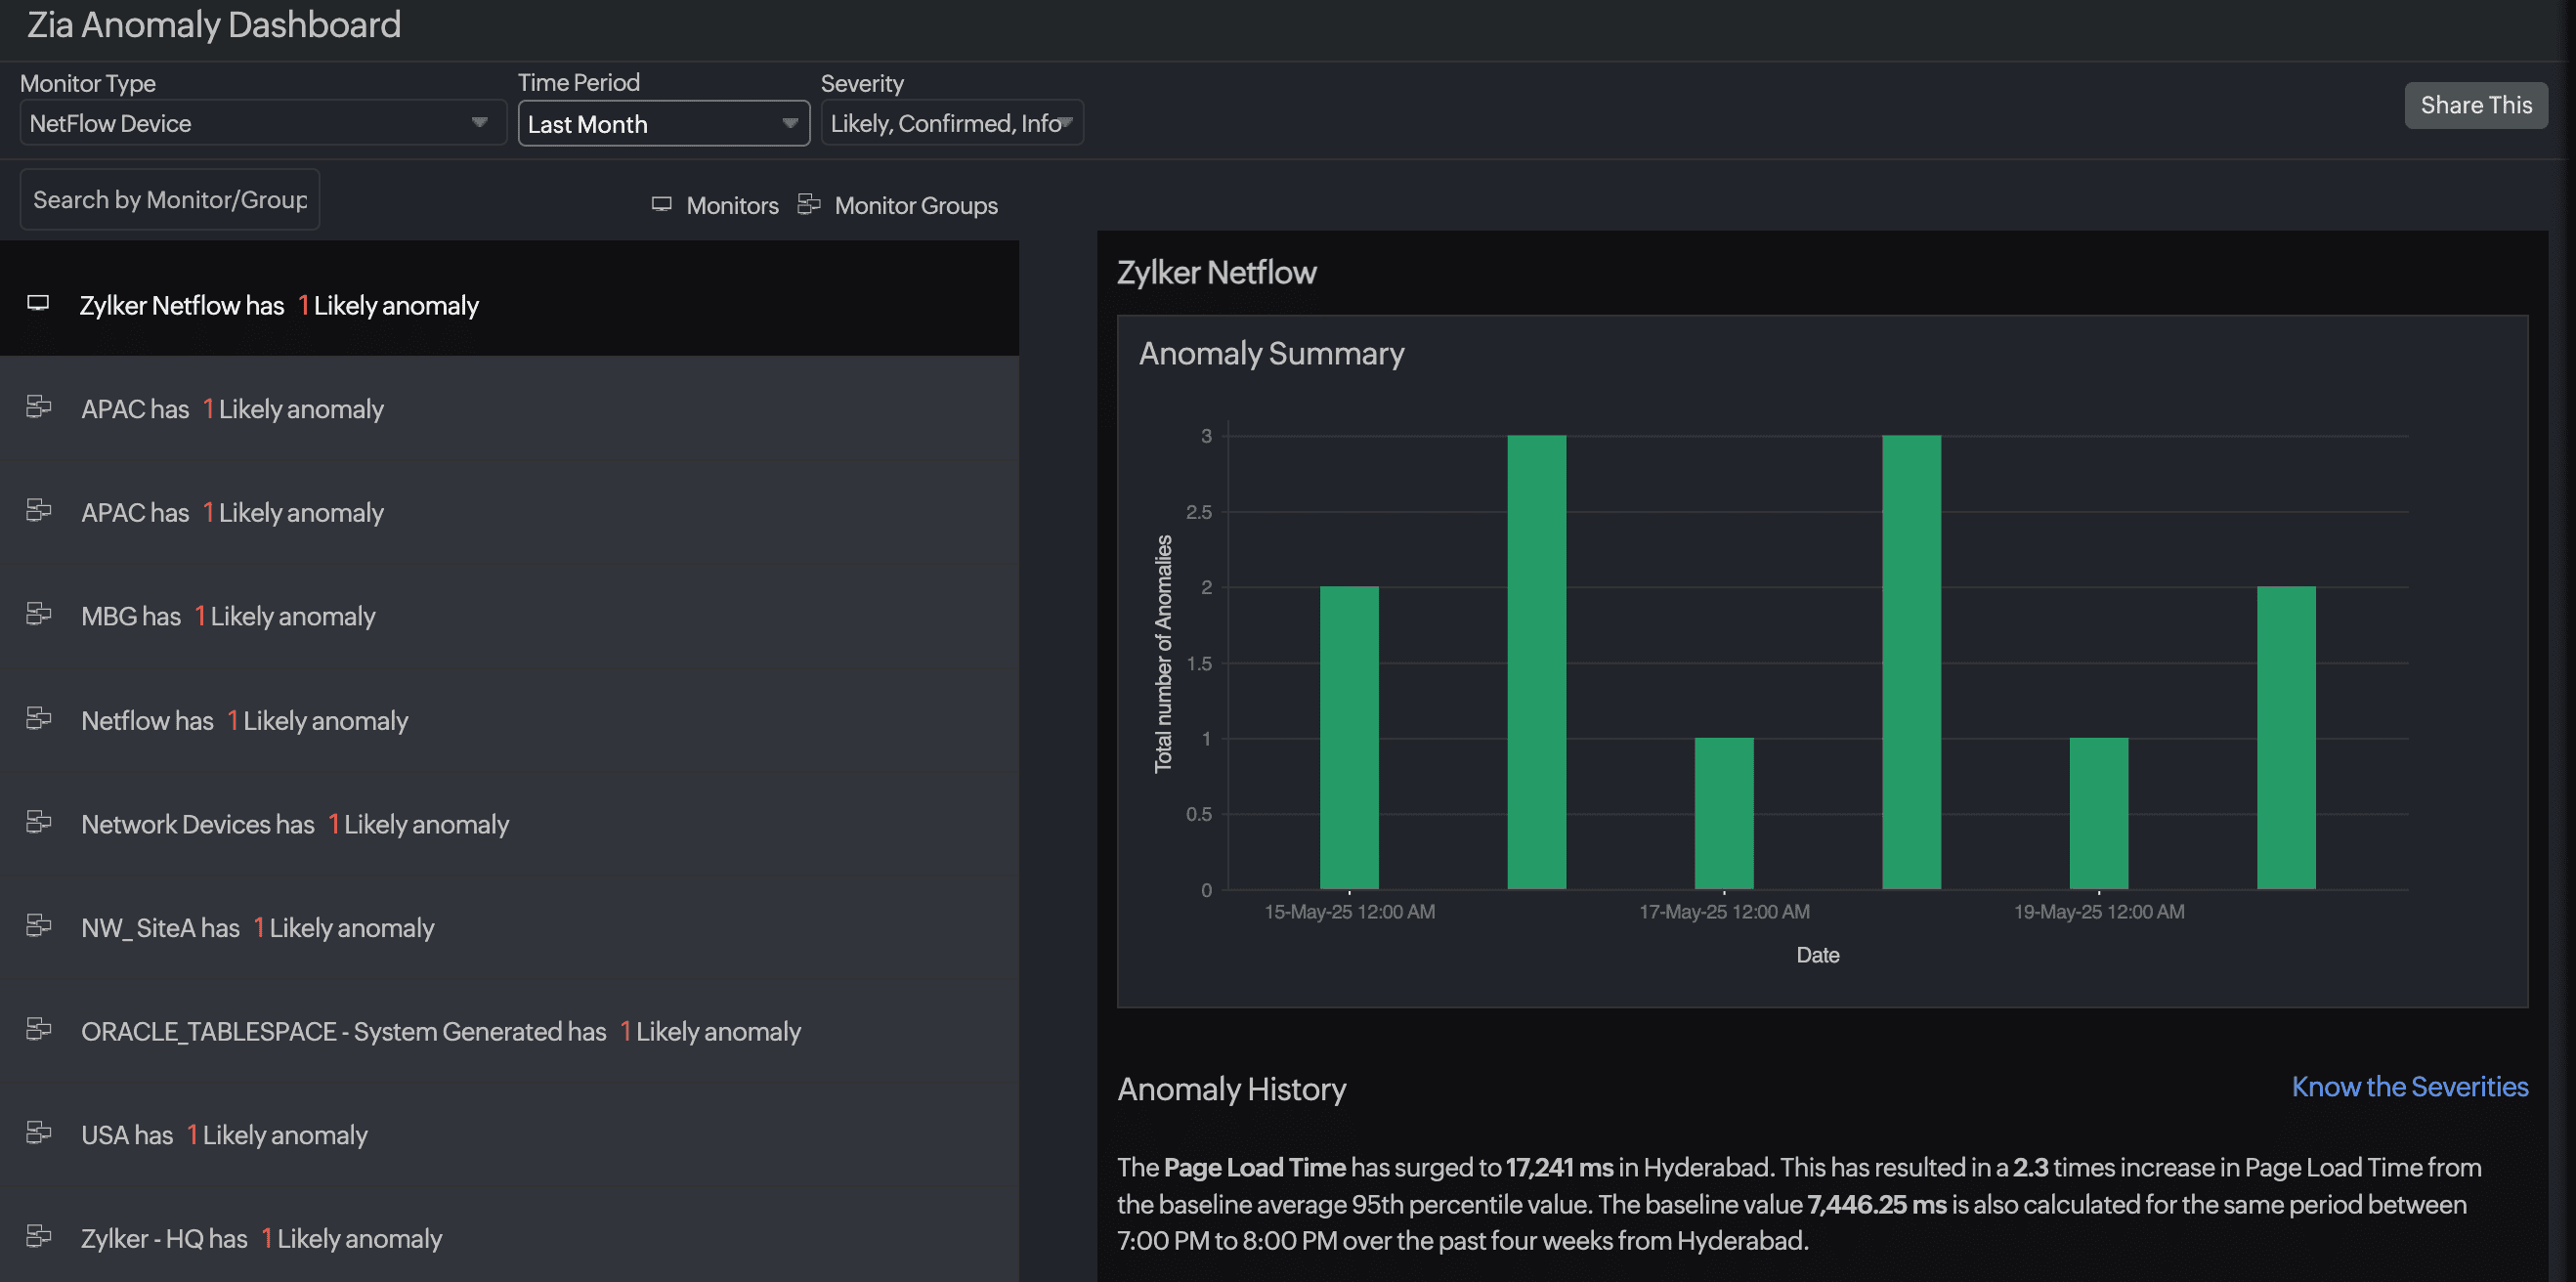
Task: Click the Search by Monitor/Group field
Action: click(x=168, y=199)
